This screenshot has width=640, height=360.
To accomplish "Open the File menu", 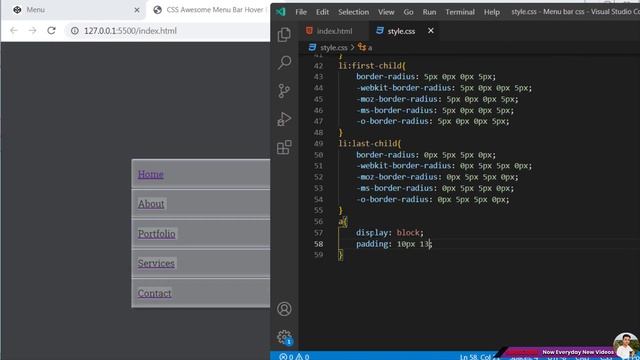I will pyautogui.click(x=301, y=12).
